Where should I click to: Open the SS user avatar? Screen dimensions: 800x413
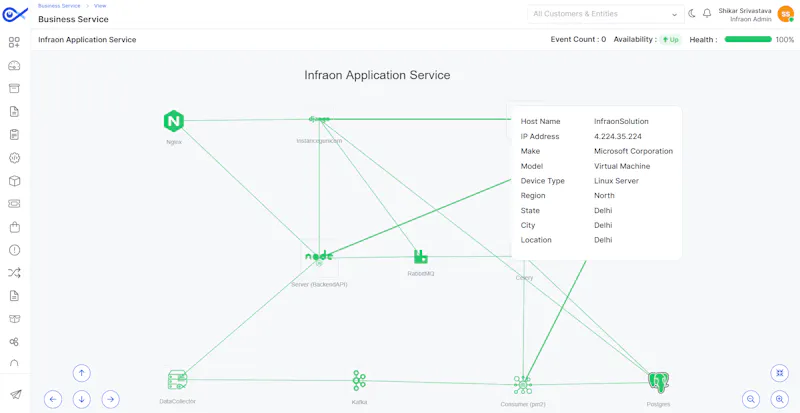coord(785,14)
